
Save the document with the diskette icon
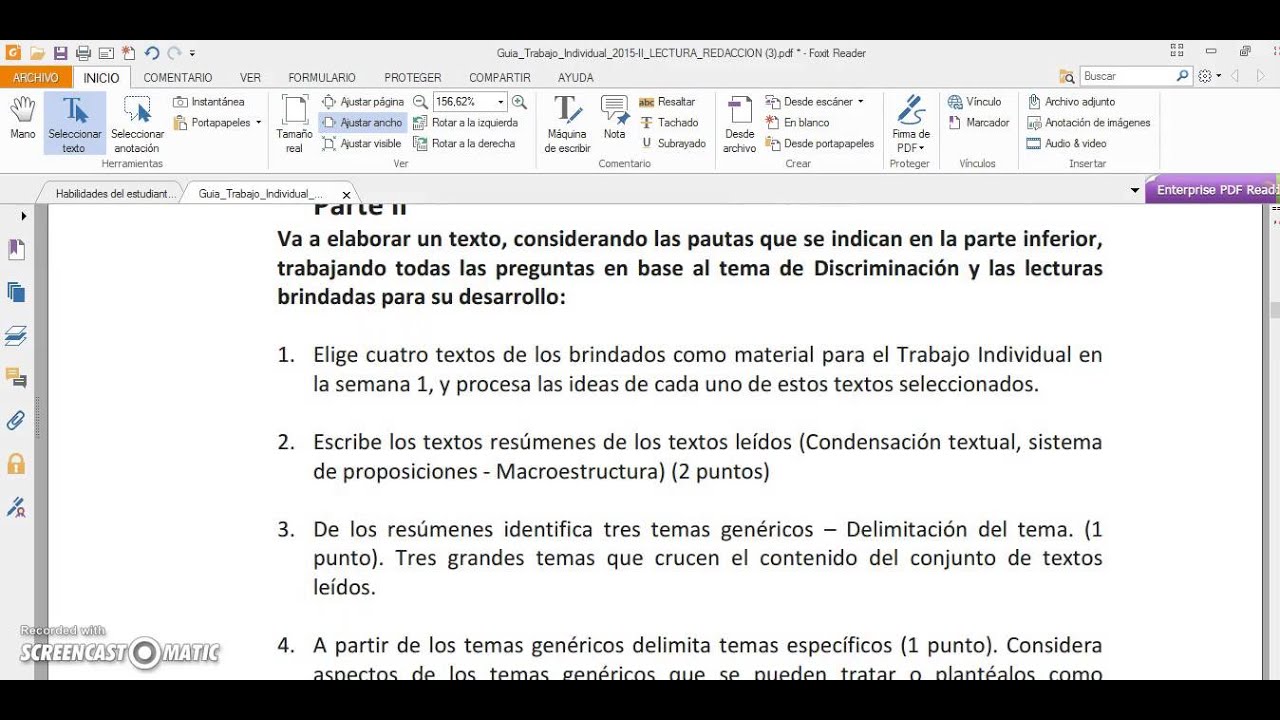[60, 53]
